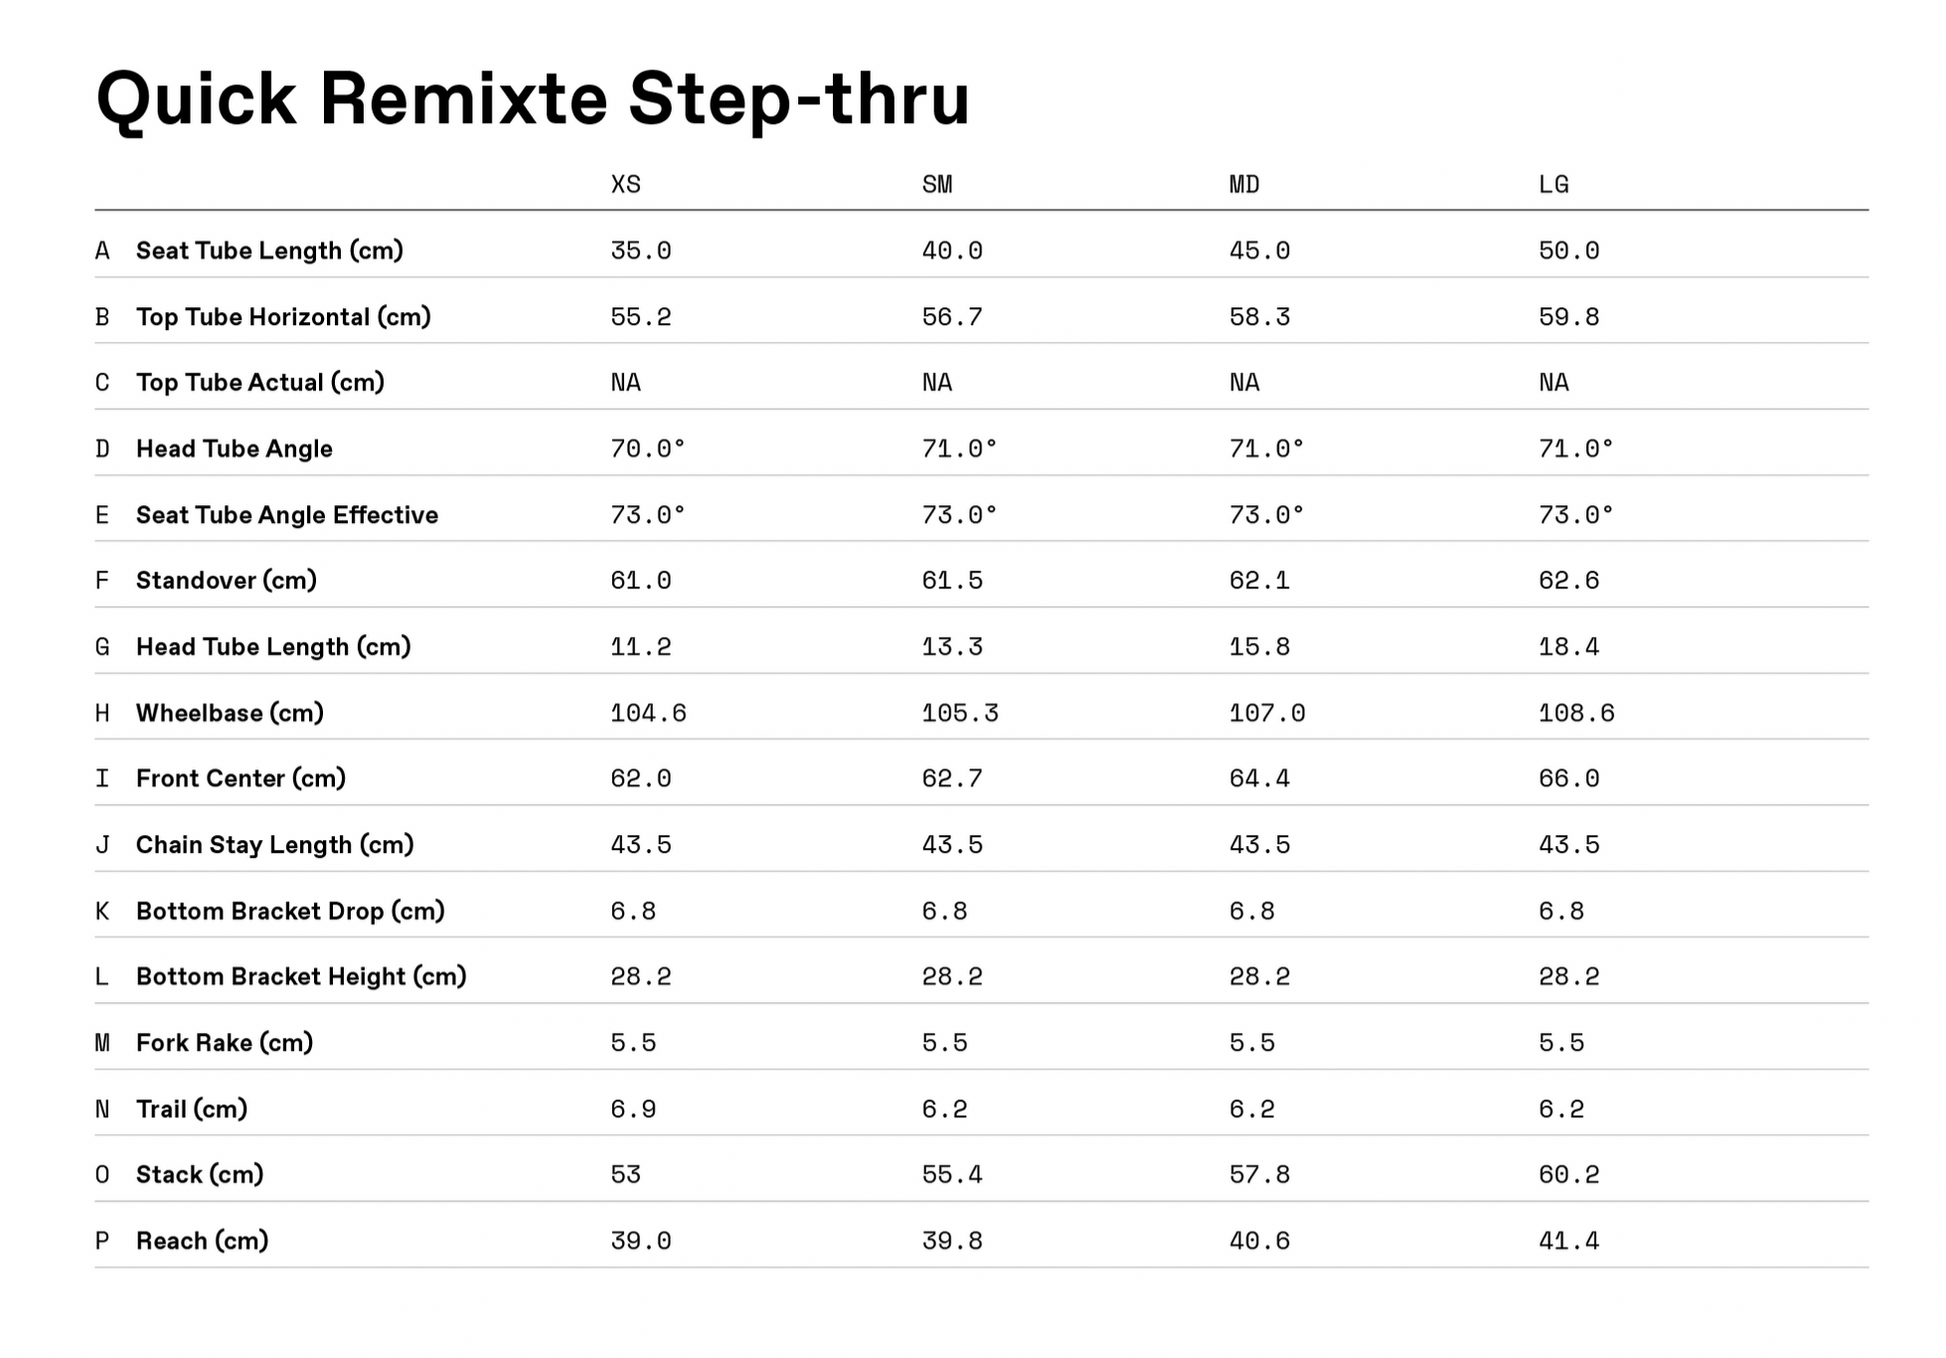Select the Top Tube Horizontal row label
The width and height of the screenshot is (1946, 1358).
(283, 317)
